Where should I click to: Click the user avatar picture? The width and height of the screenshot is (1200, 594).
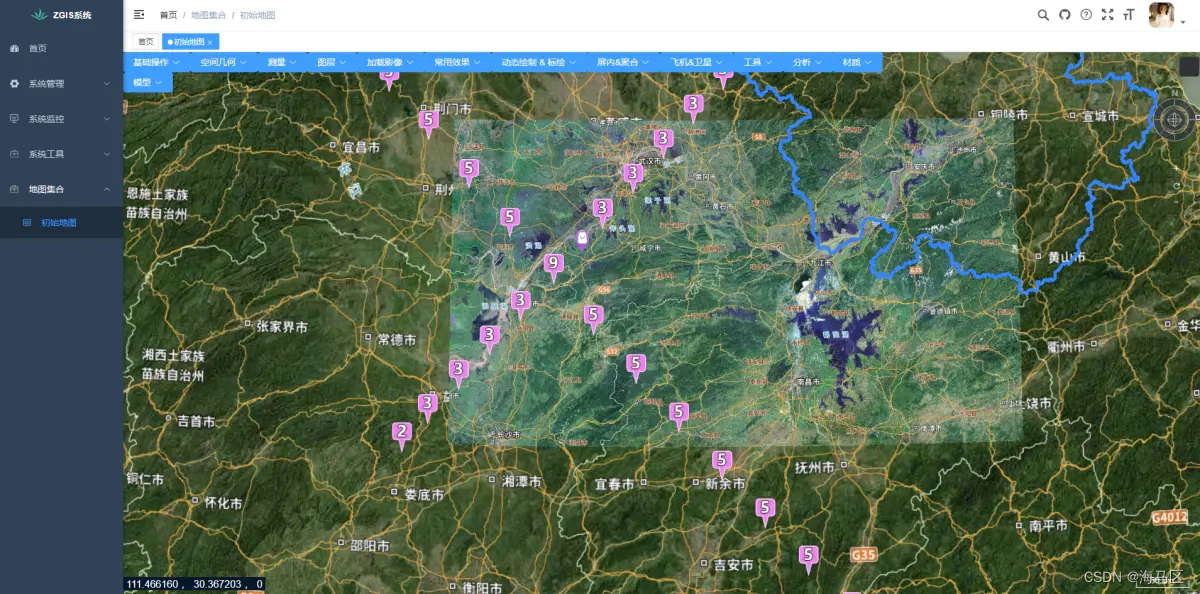(1161, 15)
